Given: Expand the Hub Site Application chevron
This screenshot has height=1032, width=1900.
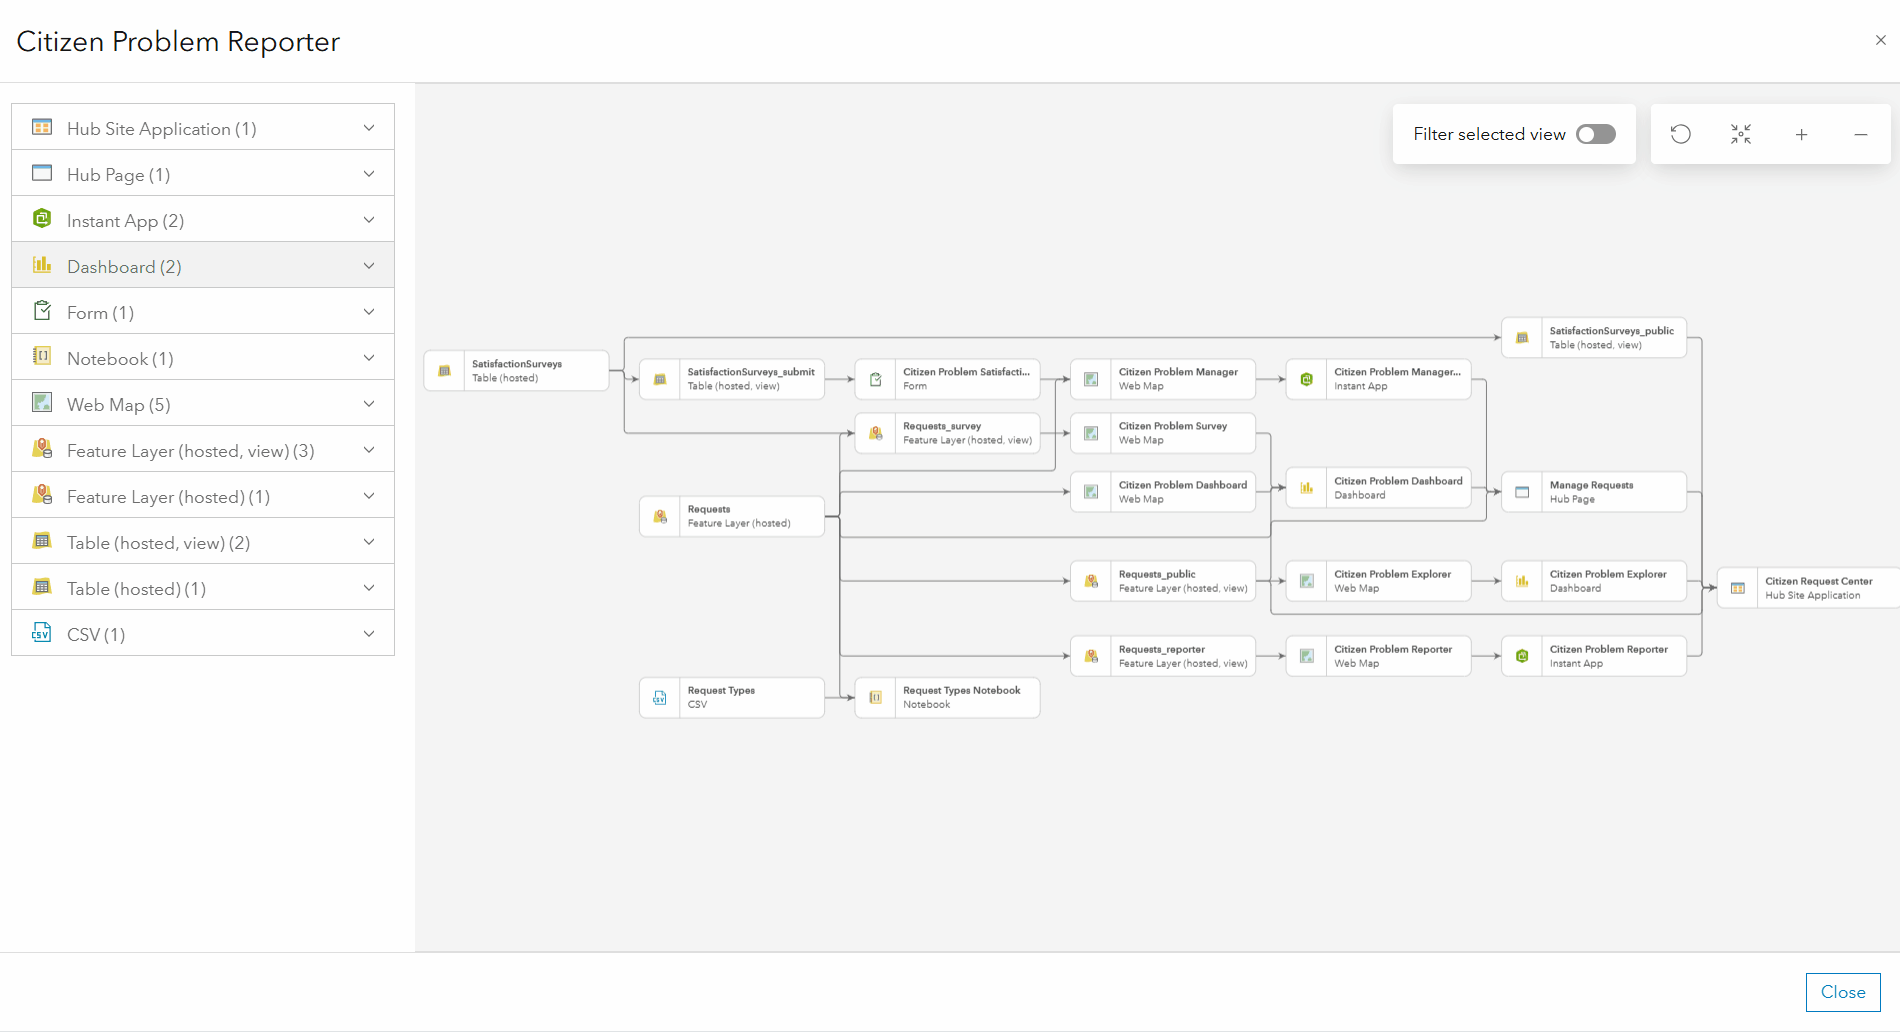Looking at the screenshot, I should tap(369, 128).
